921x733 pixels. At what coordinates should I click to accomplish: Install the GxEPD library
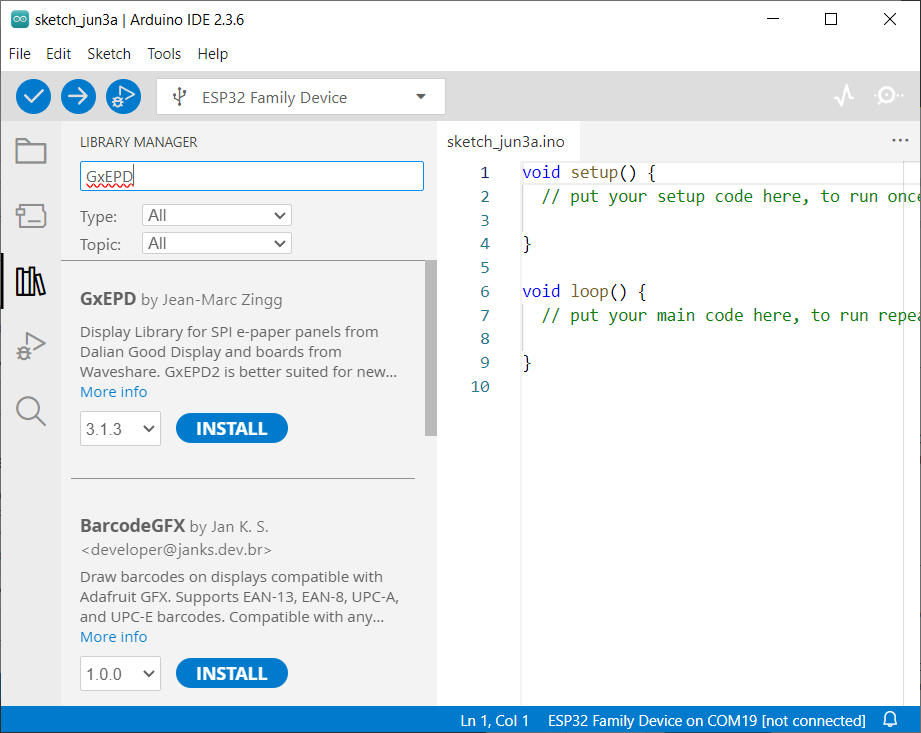[x=232, y=429]
